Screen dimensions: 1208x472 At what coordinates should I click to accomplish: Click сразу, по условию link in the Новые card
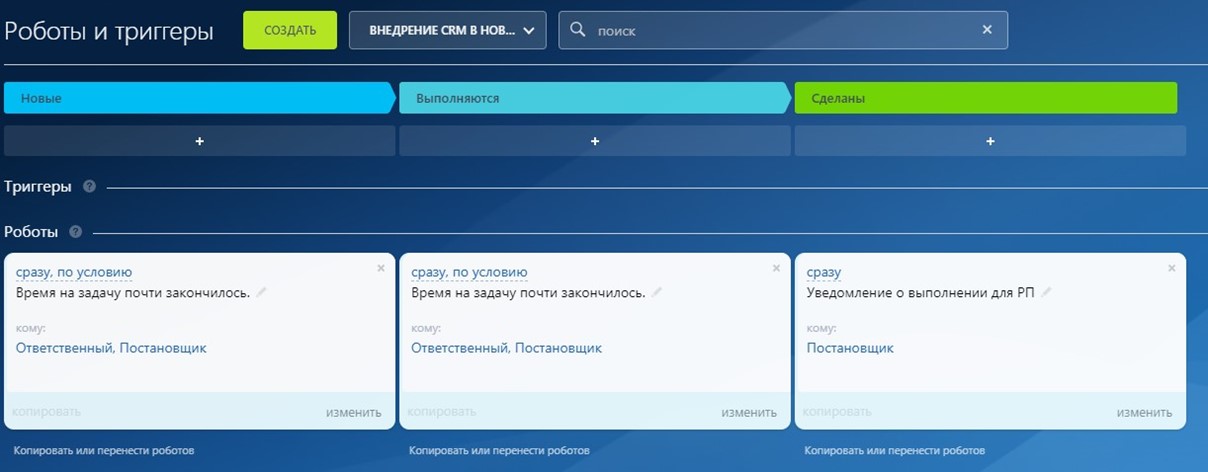[74, 272]
